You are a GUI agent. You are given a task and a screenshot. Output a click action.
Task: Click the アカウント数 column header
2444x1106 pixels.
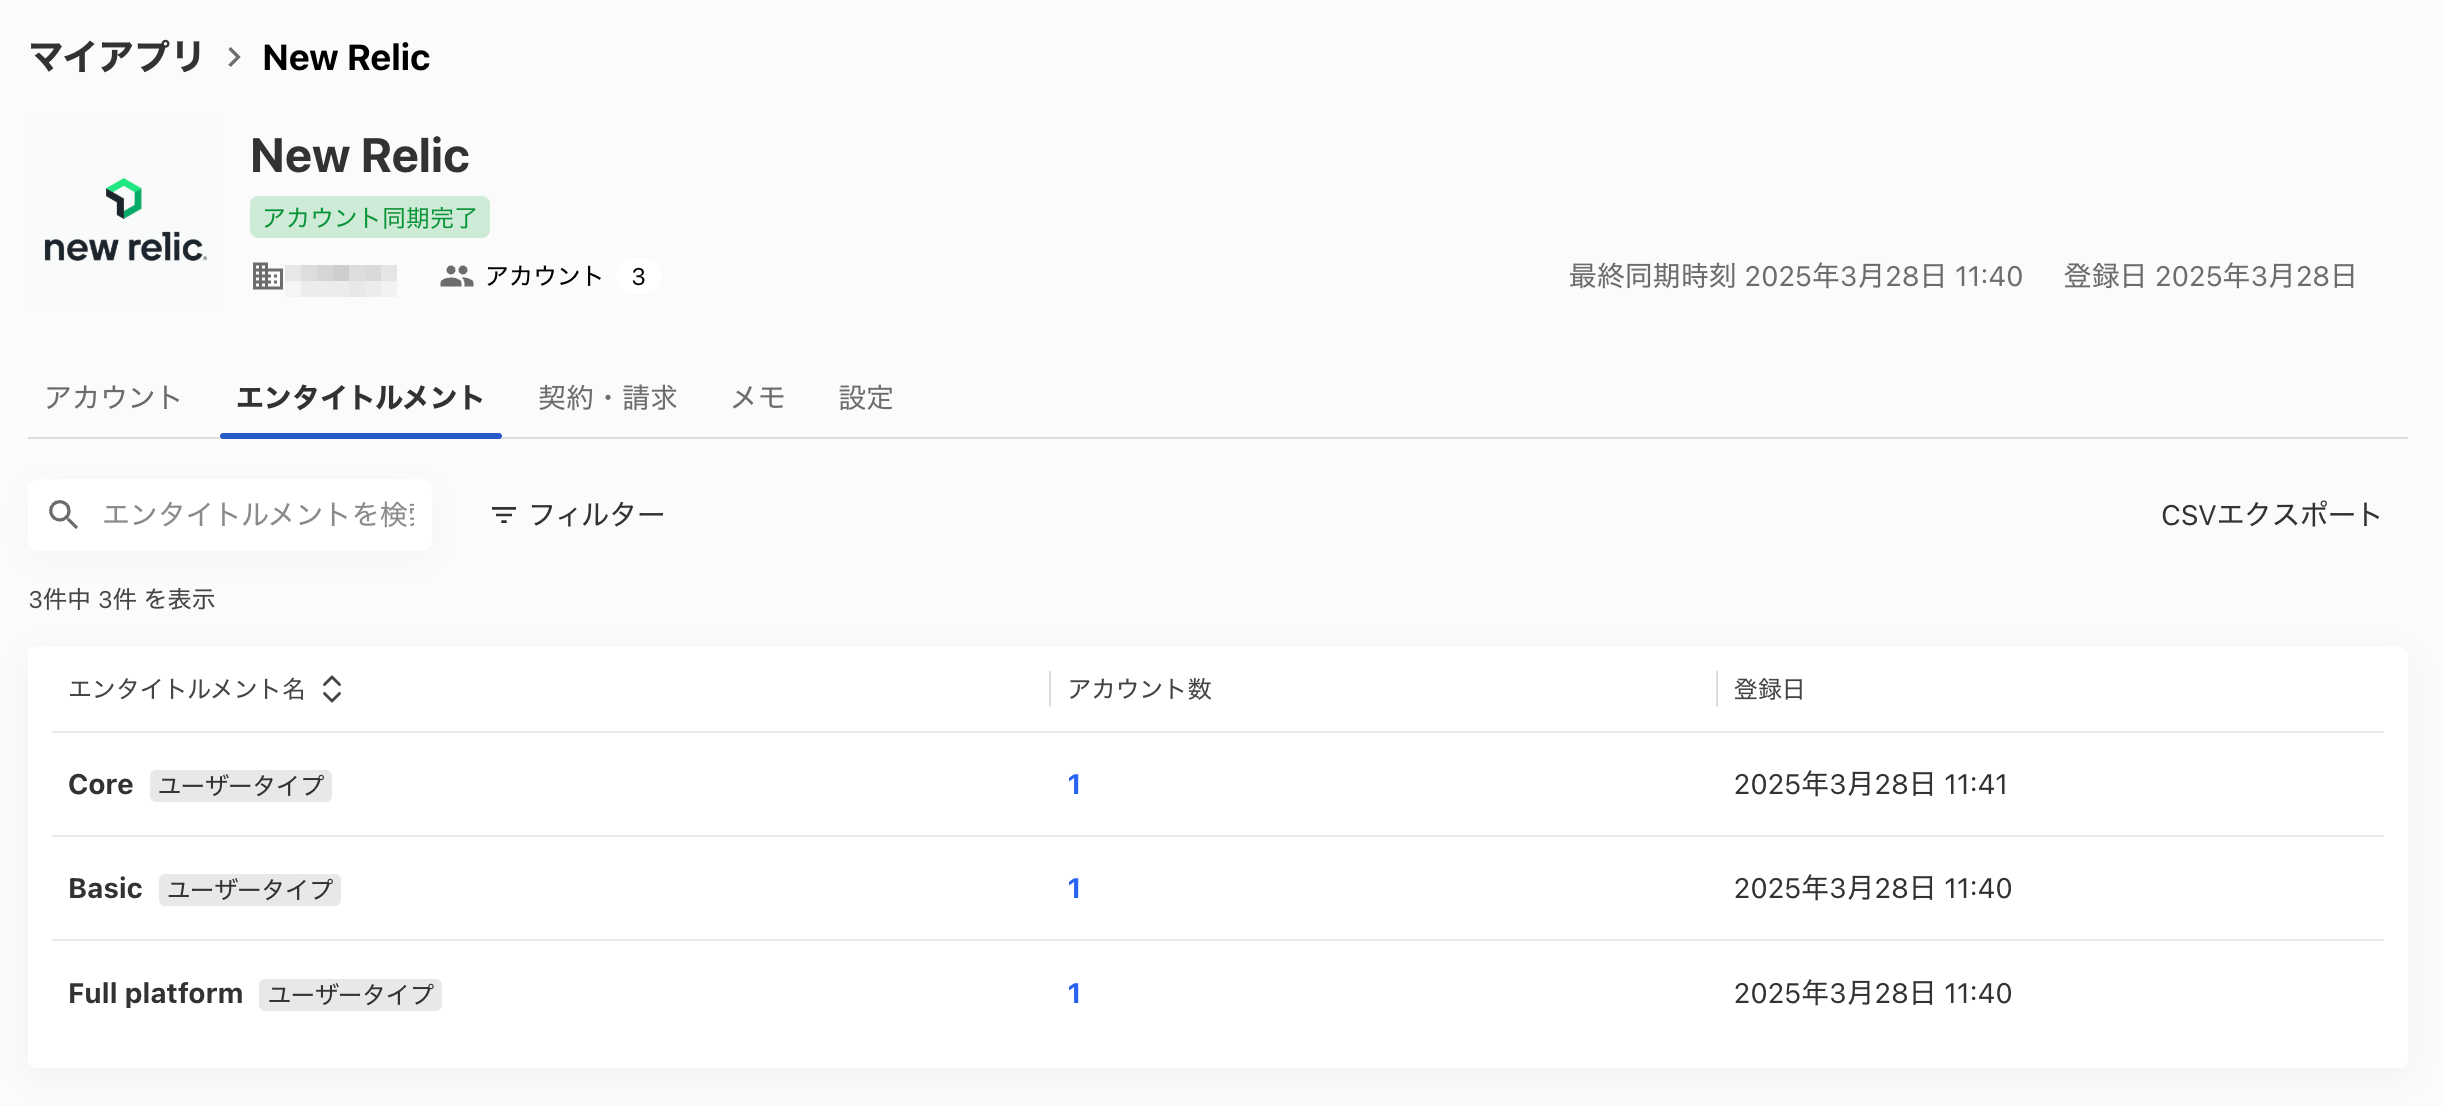pyautogui.click(x=1140, y=688)
